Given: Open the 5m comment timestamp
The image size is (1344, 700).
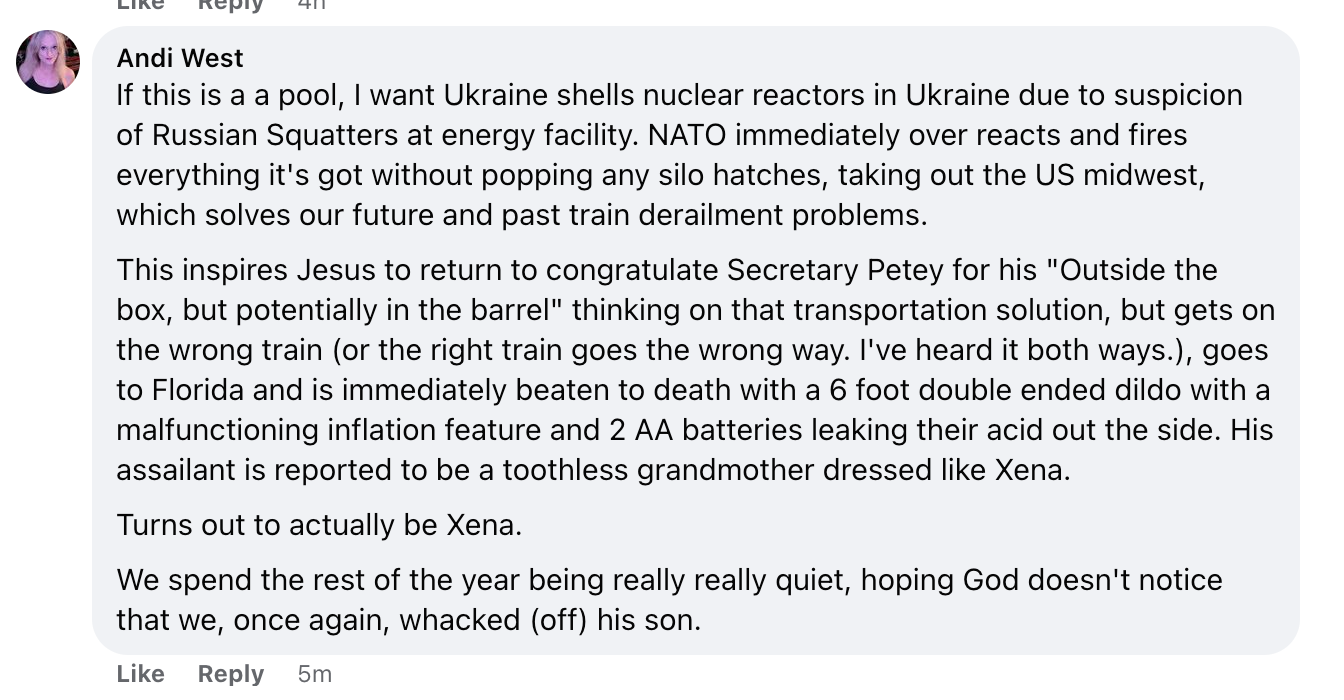Looking at the screenshot, I should 314,674.
